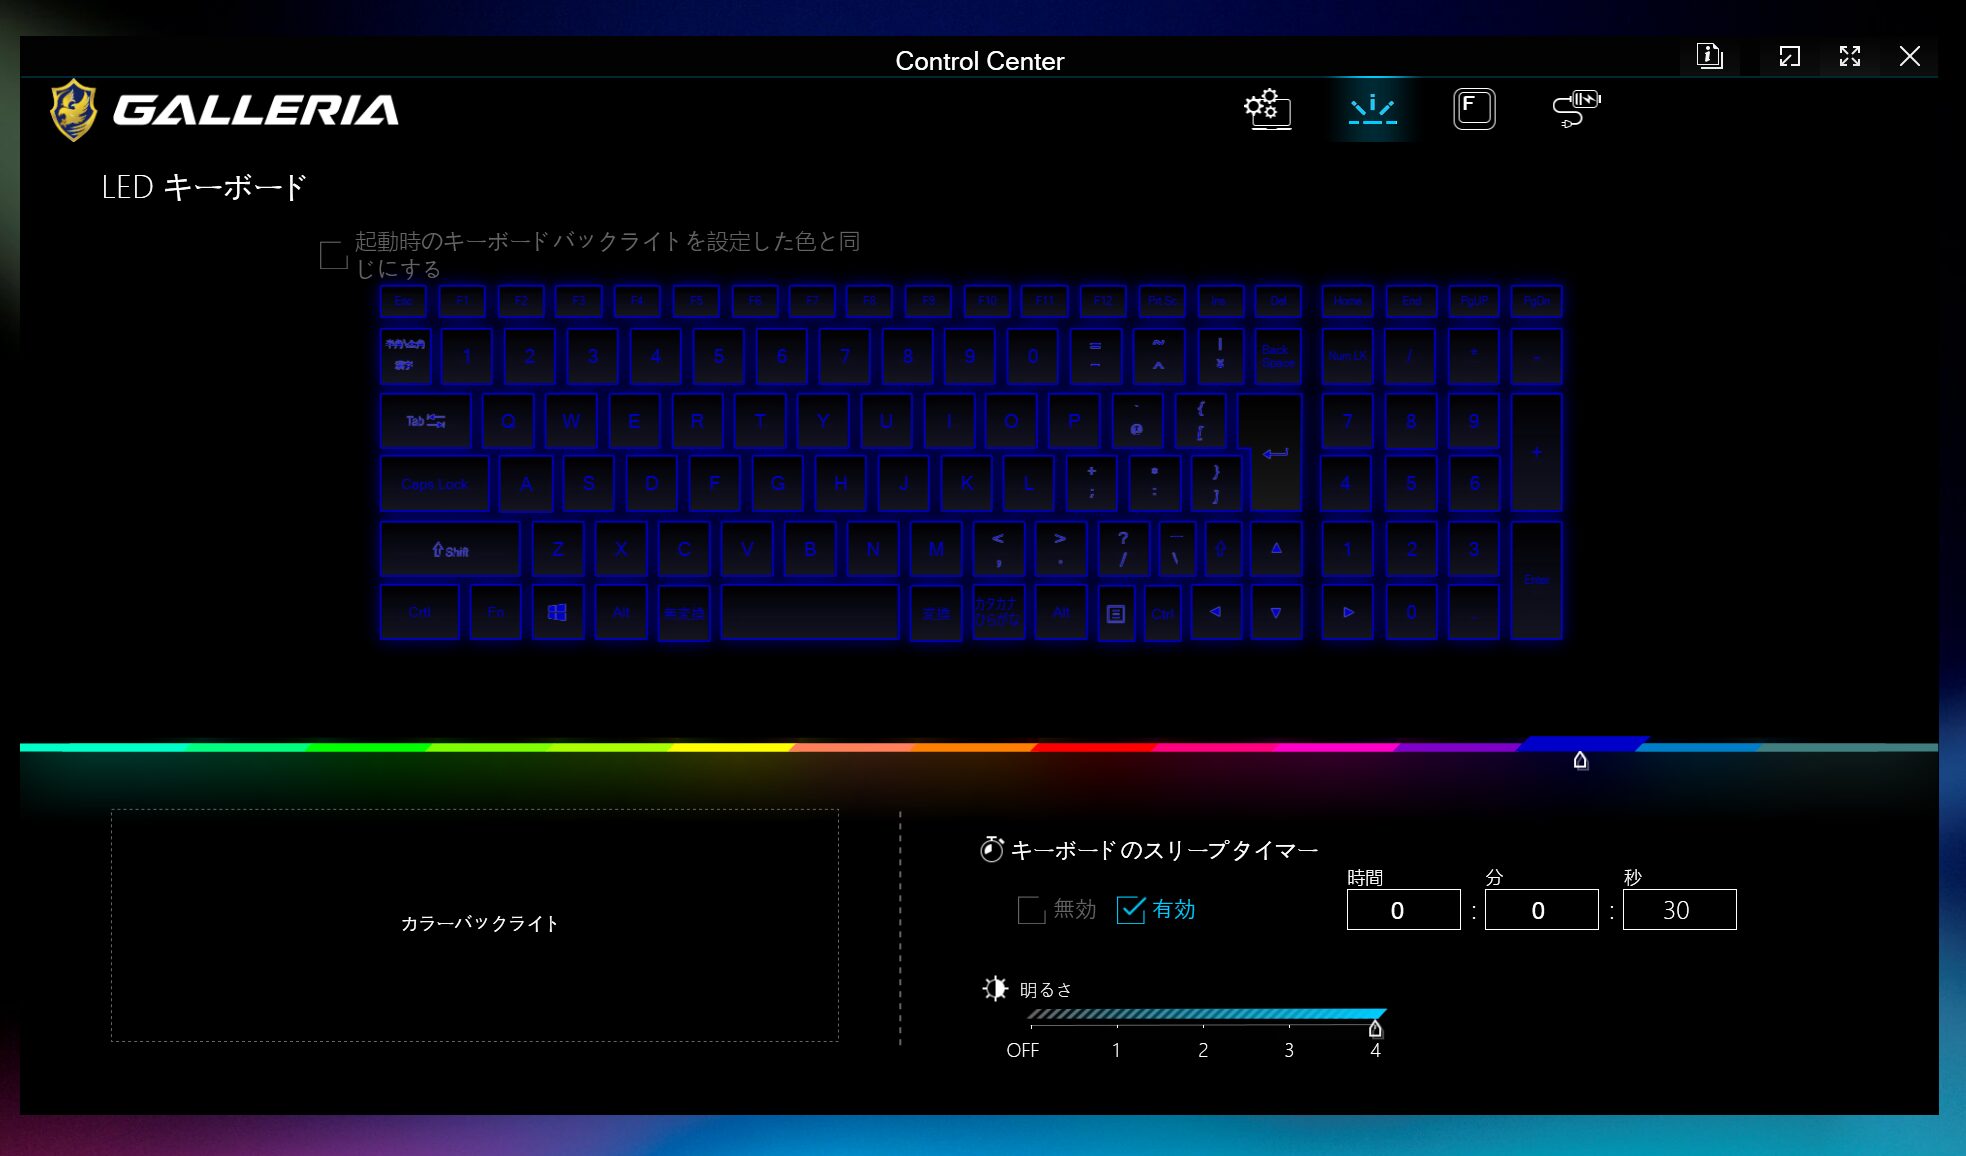Image resolution: width=1966 pixels, height=1156 pixels.
Task: Click the 分 minutes input field
Action: pyautogui.click(x=1541, y=910)
